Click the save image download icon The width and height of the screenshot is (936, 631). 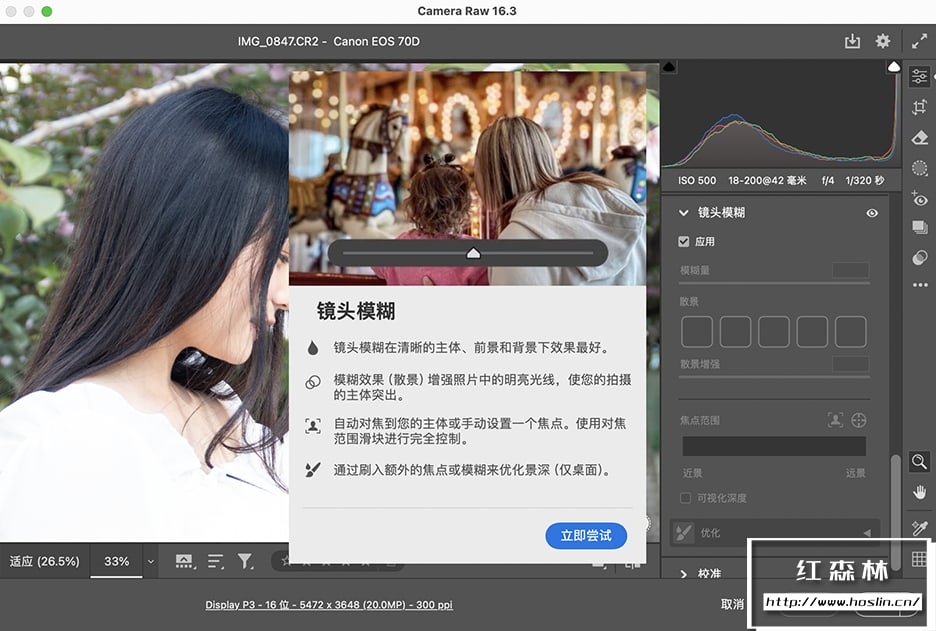(x=852, y=41)
